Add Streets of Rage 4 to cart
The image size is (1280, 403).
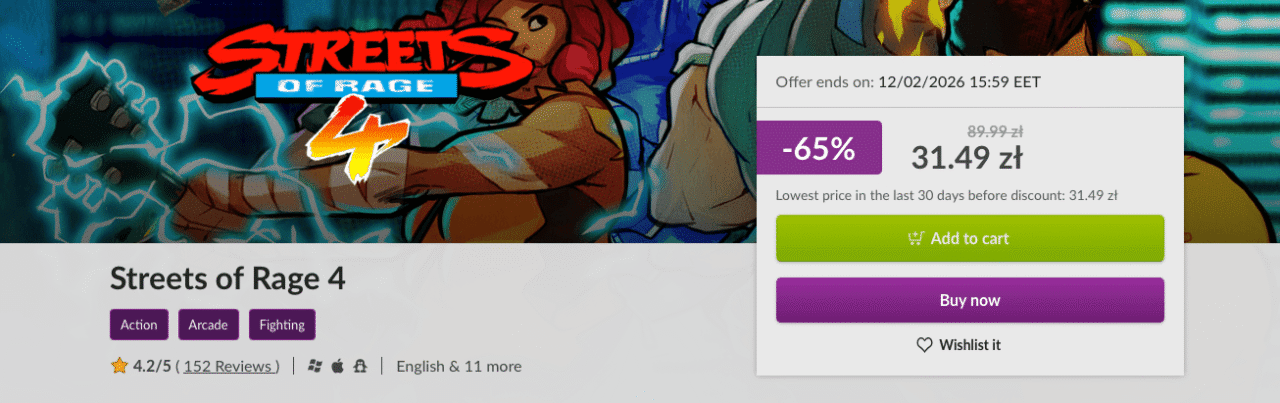[x=970, y=238]
